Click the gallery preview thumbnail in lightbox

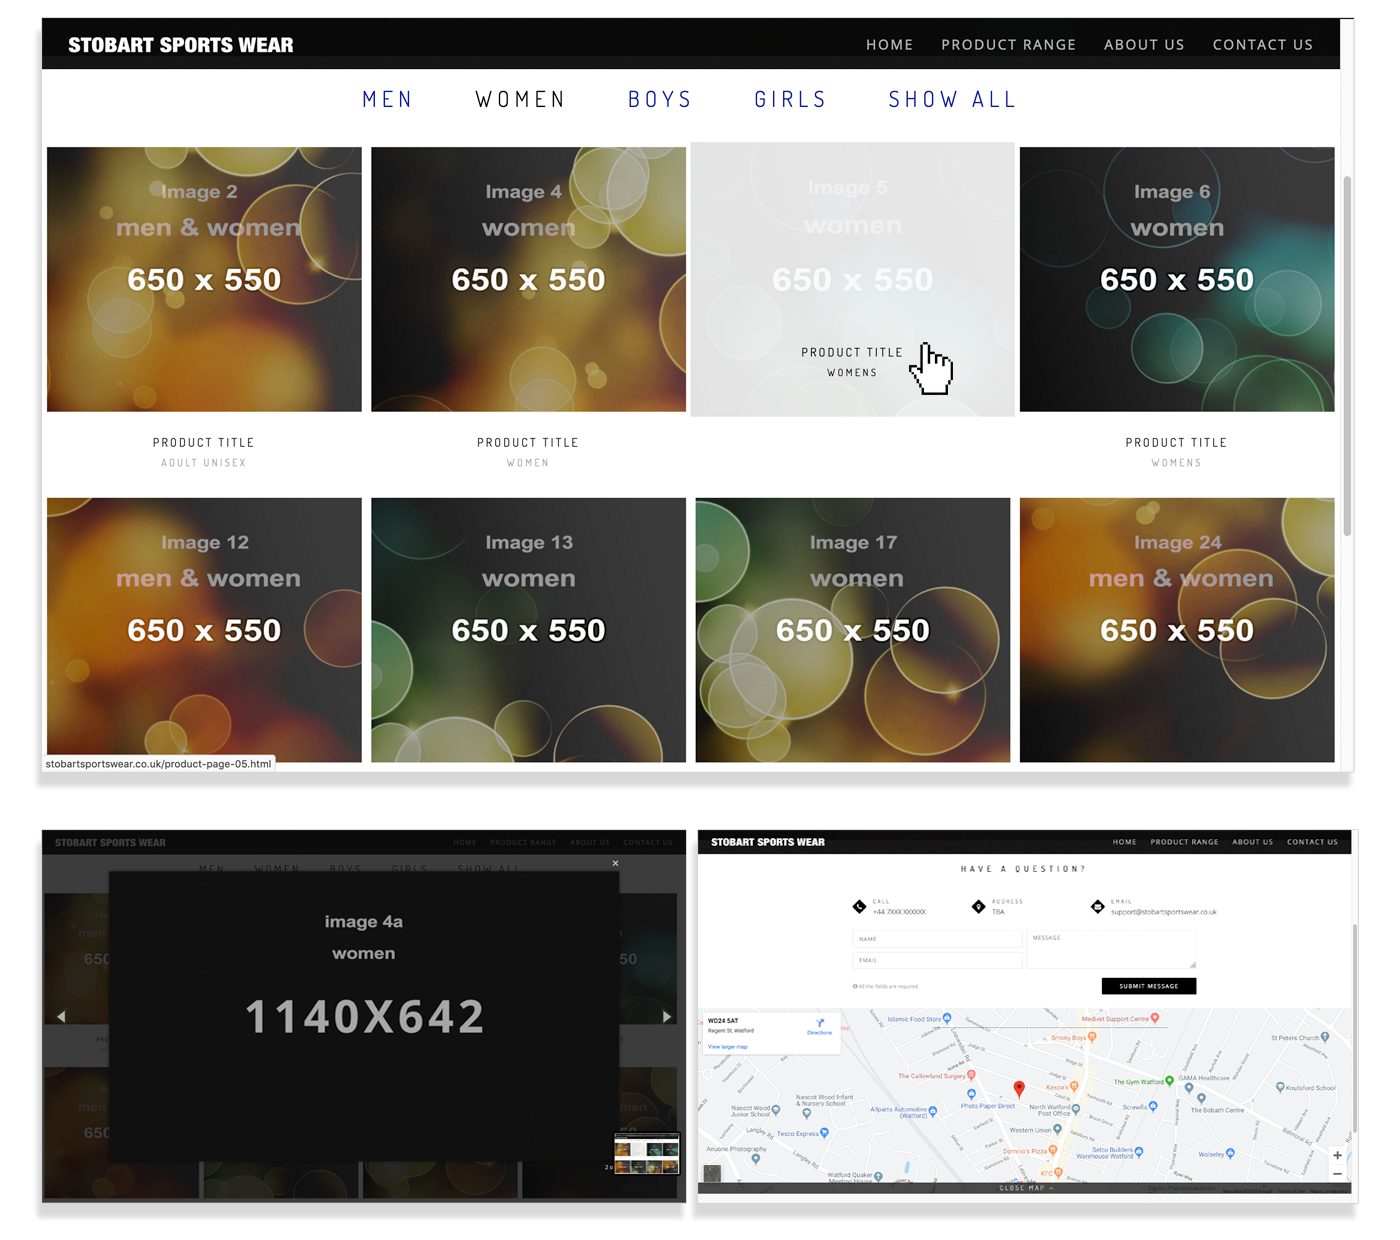pyautogui.click(x=646, y=1152)
